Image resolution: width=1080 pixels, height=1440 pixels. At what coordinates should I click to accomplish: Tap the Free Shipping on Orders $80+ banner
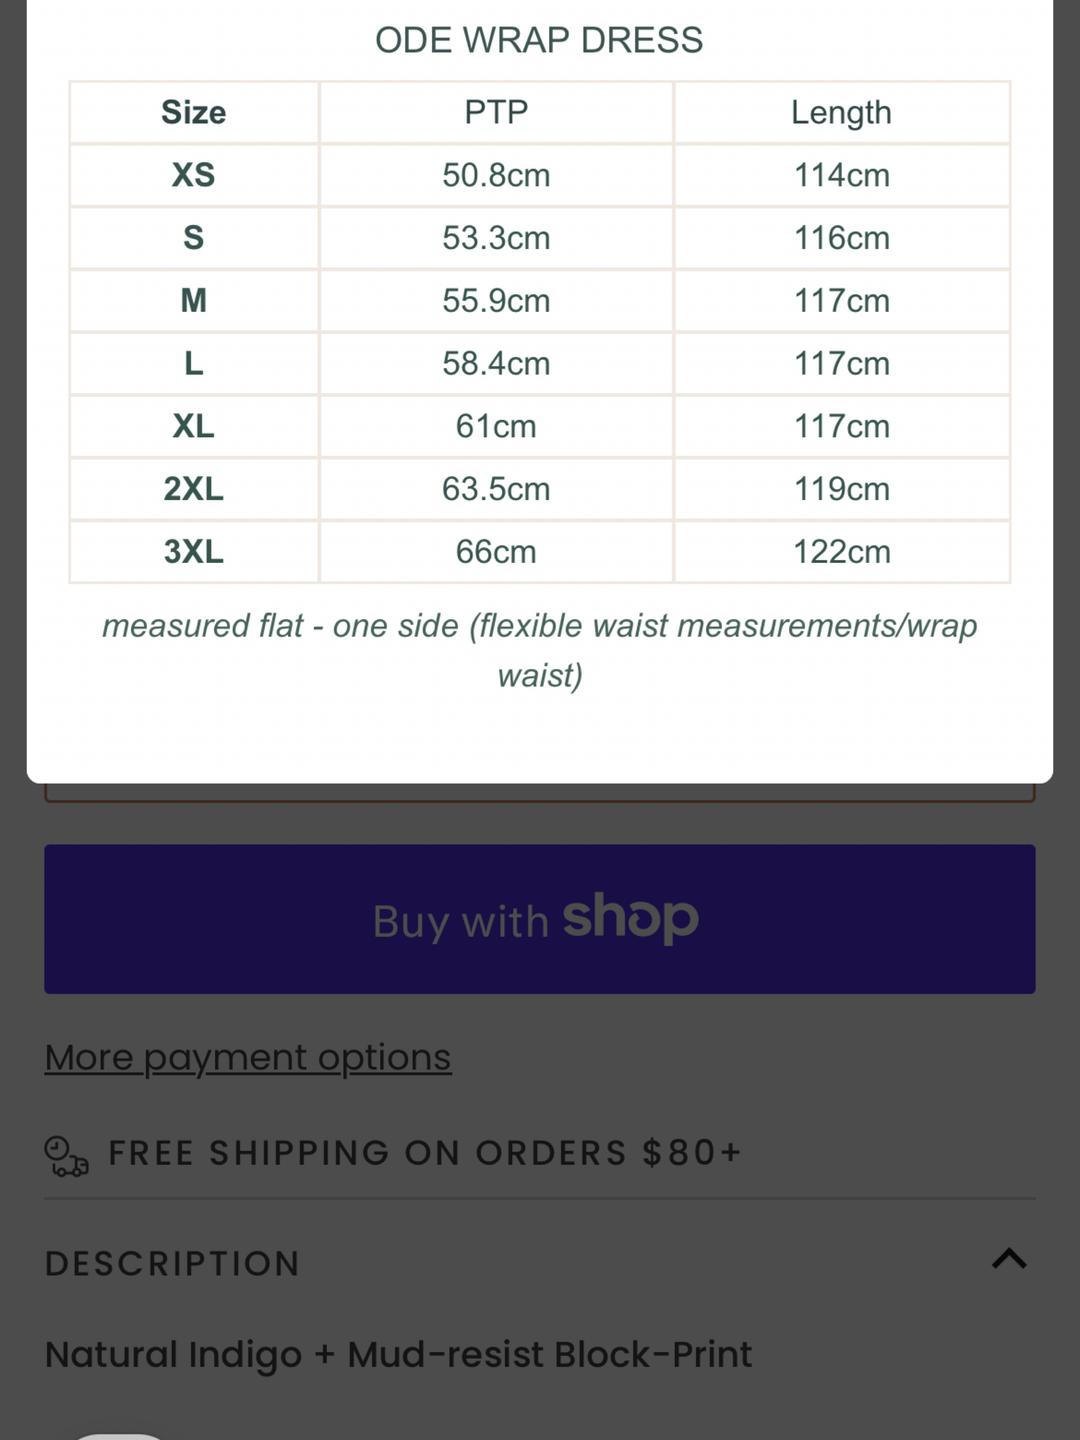(x=393, y=1153)
